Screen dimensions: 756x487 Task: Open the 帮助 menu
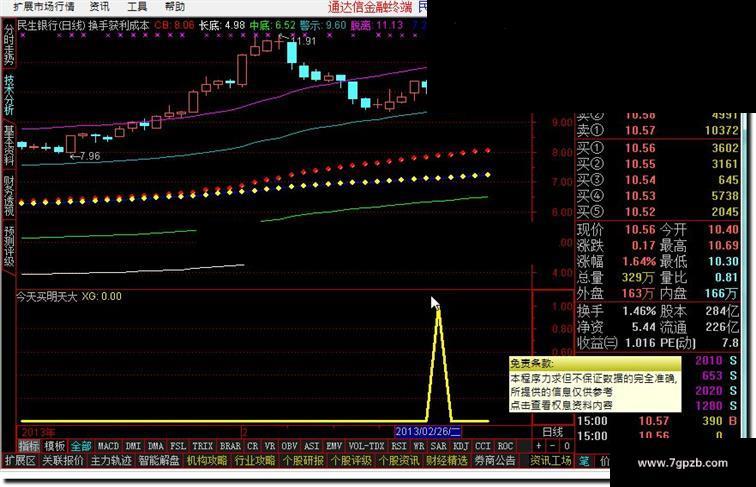pyautogui.click(x=175, y=6)
